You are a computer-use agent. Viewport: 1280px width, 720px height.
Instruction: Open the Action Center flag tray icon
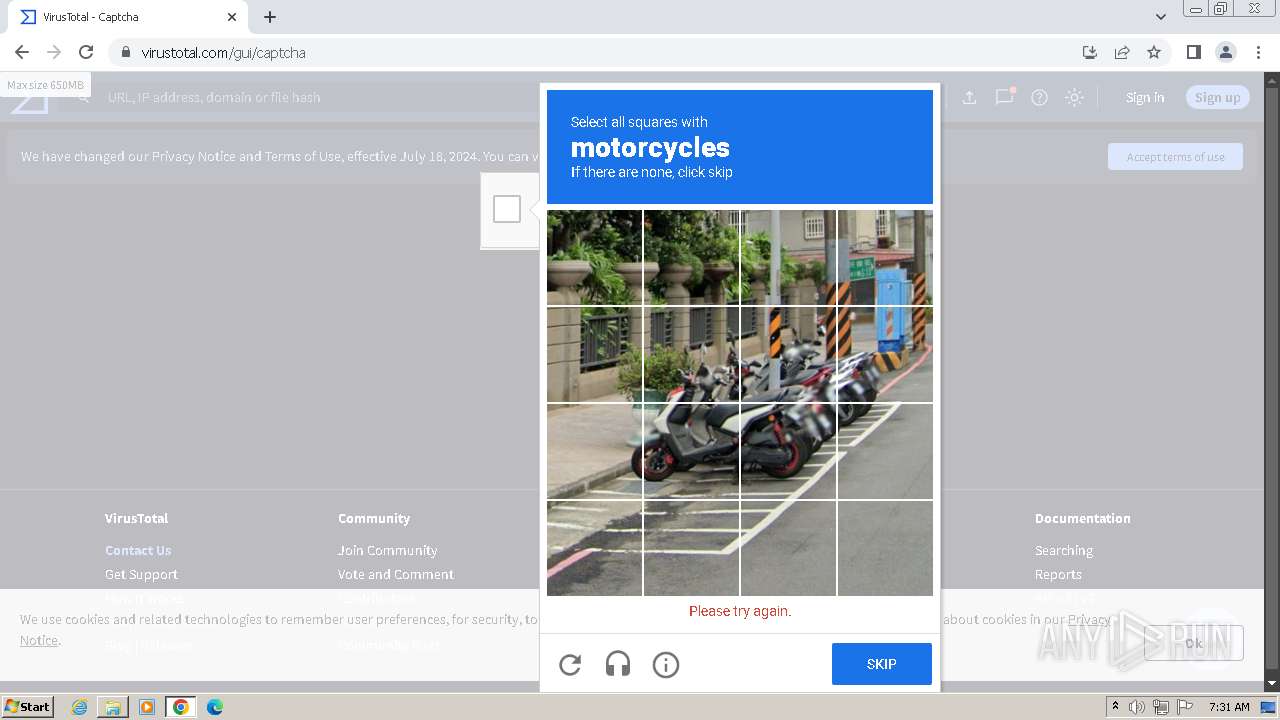click(1185, 707)
